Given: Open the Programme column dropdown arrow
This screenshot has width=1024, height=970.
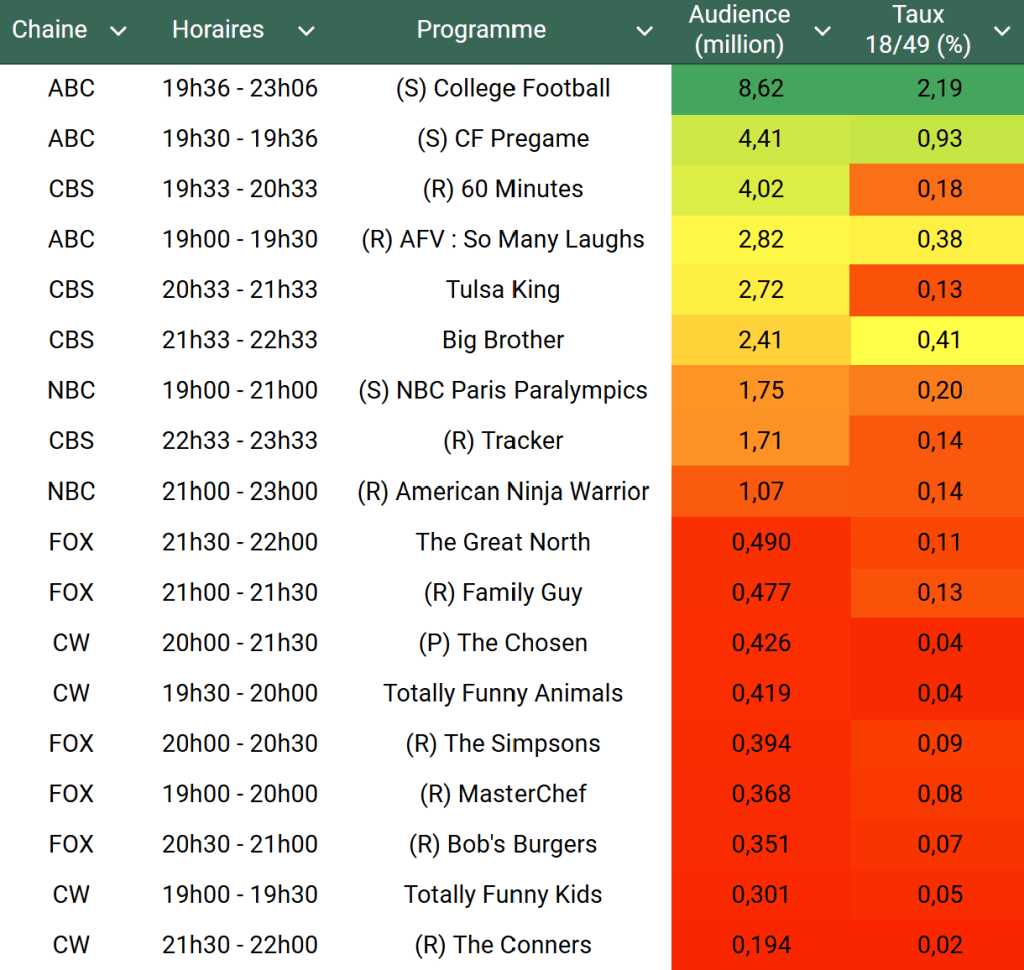Looking at the screenshot, I should coord(645,31).
